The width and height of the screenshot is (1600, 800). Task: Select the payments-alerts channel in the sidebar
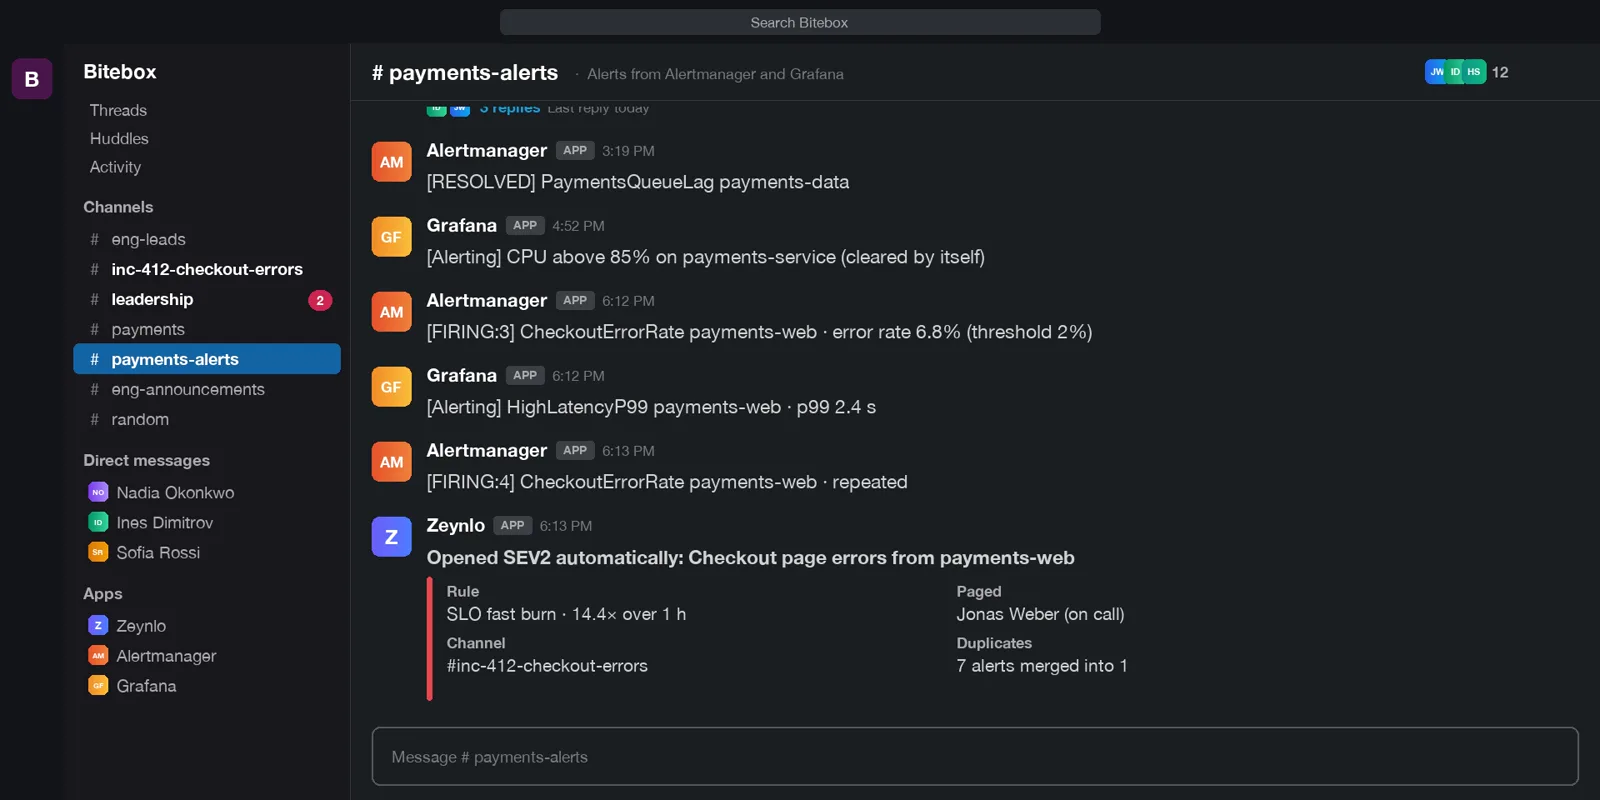207,359
